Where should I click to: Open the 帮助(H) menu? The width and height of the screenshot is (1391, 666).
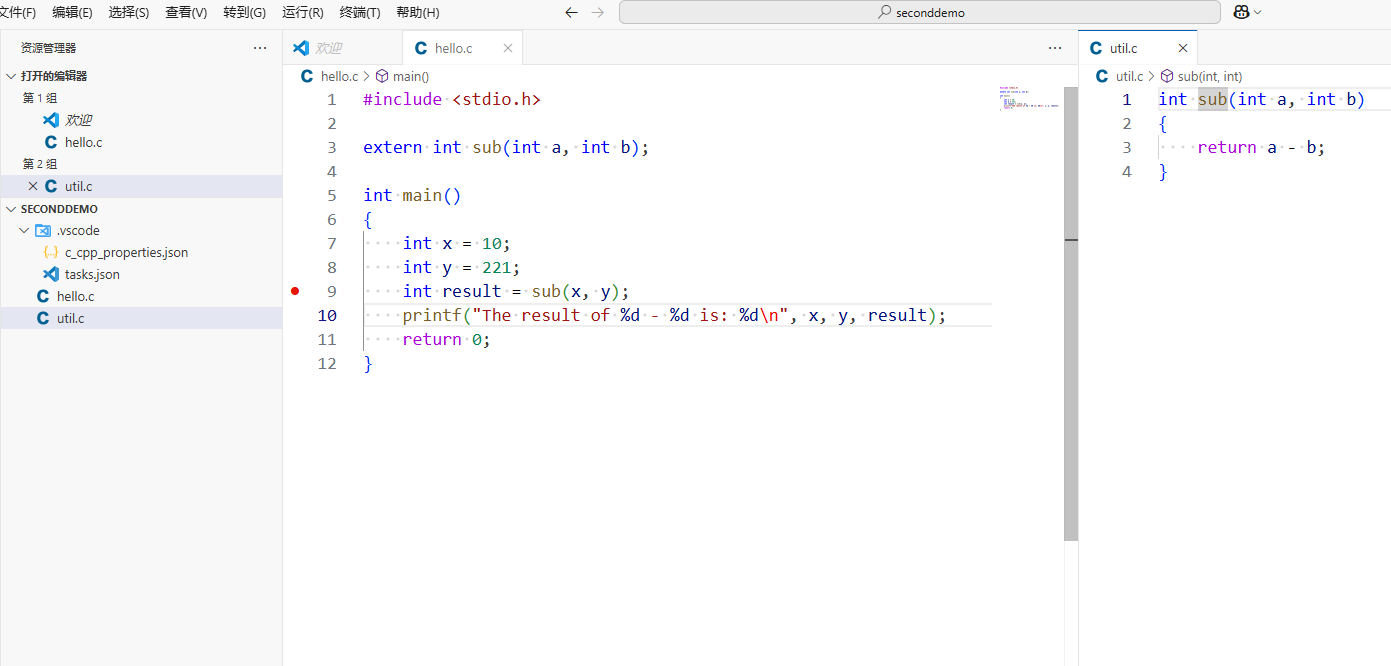tap(418, 13)
